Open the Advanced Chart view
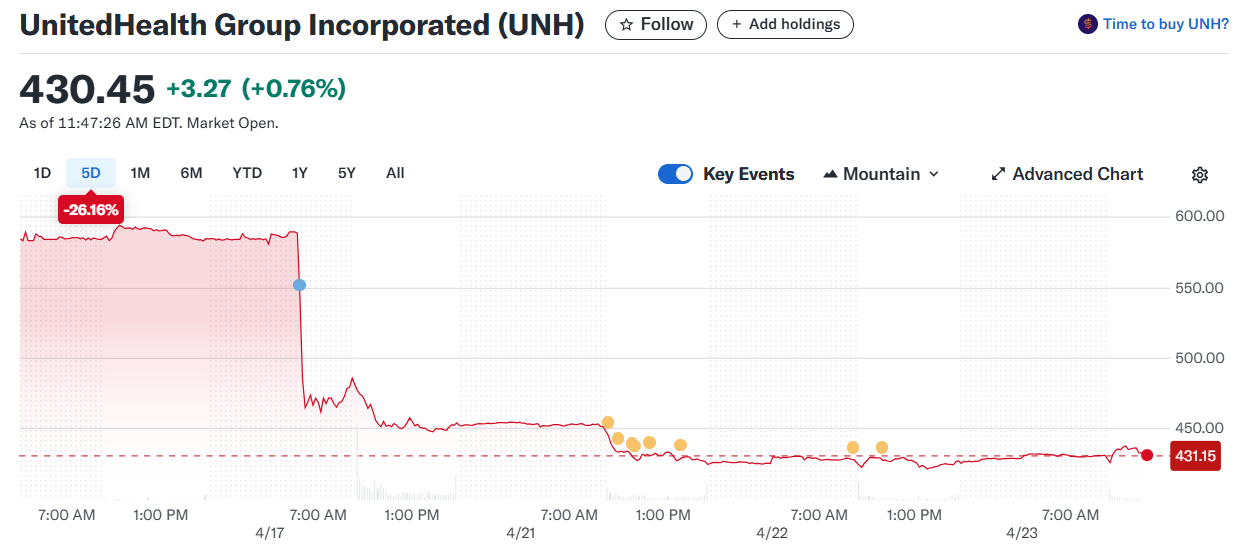The height and width of the screenshot is (554, 1238). tap(1067, 174)
